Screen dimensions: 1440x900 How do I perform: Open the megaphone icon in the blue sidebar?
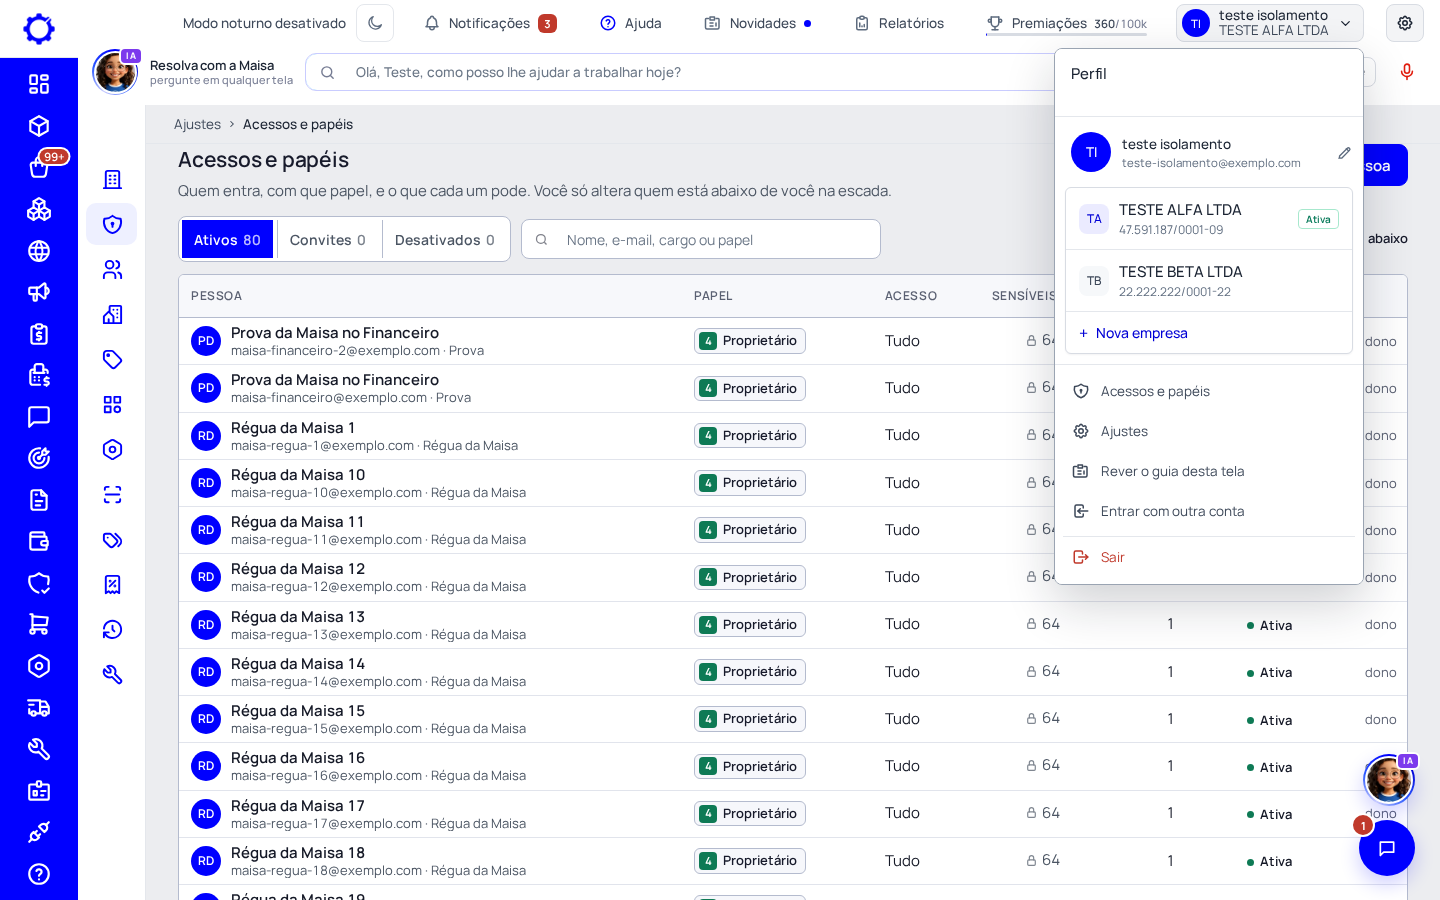coord(39,292)
